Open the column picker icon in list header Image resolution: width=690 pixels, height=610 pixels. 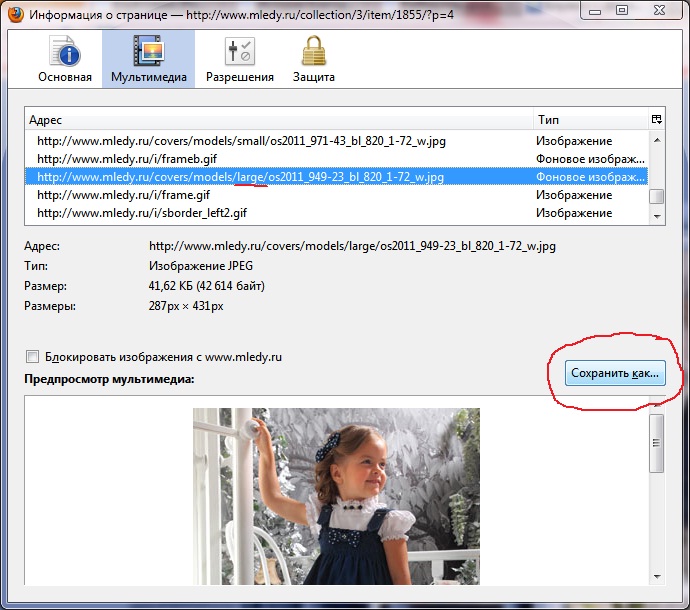point(657,119)
